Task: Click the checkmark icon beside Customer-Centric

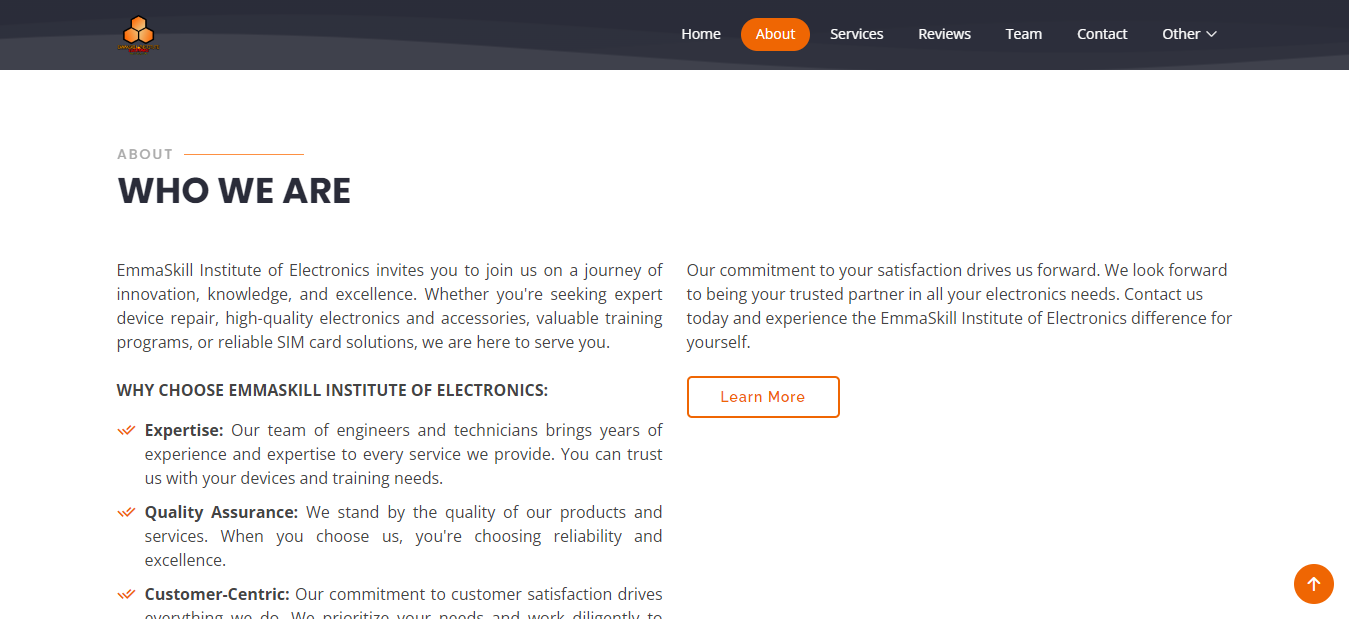Action: 126,594
